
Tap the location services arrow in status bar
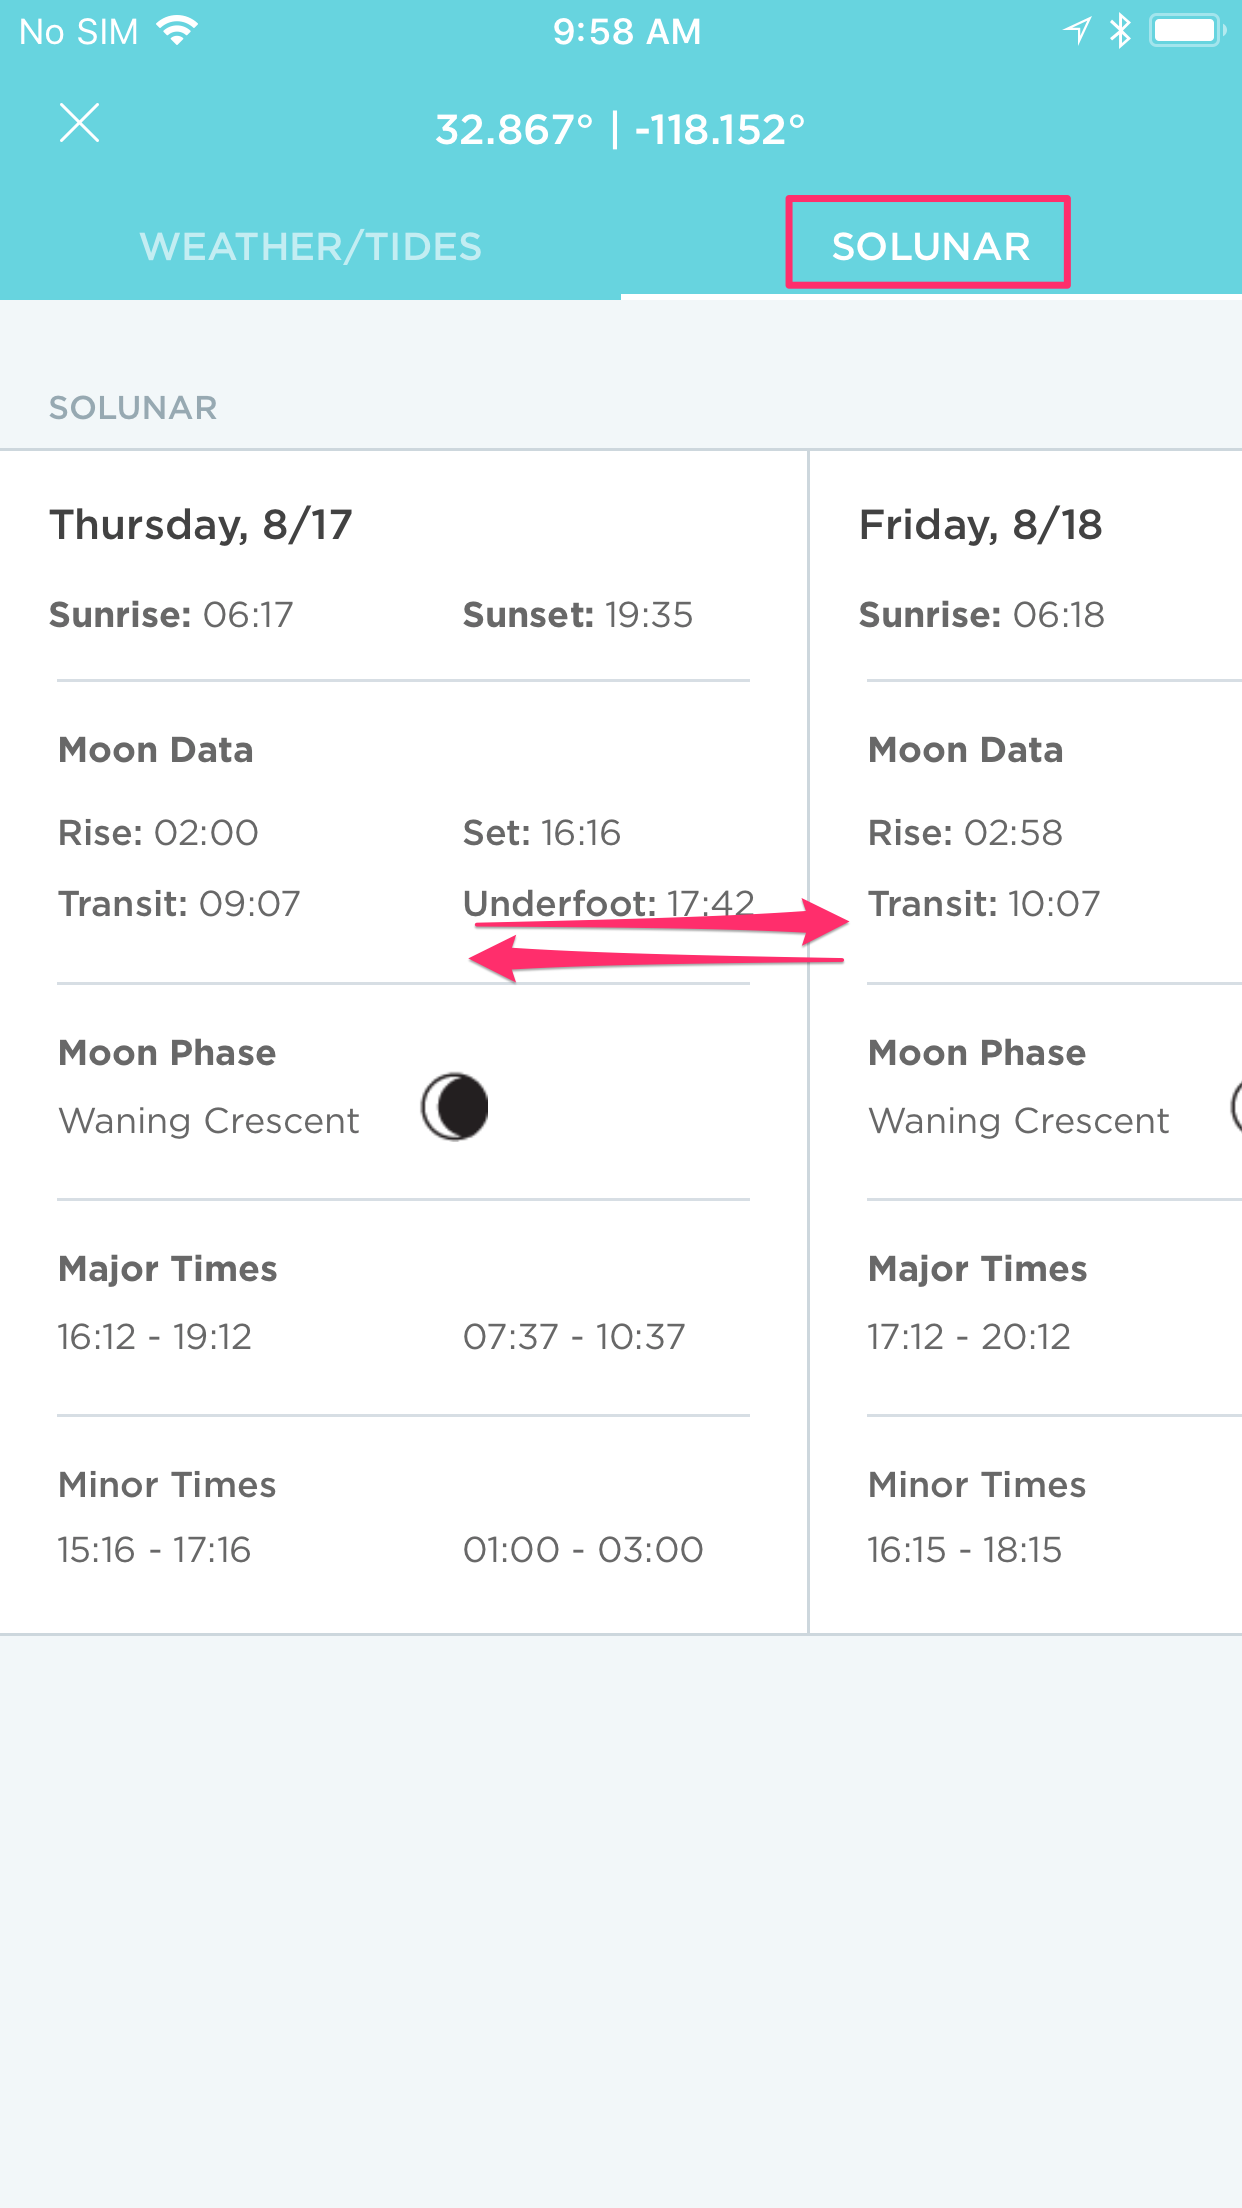pyautogui.click(x=1077, y=31)
